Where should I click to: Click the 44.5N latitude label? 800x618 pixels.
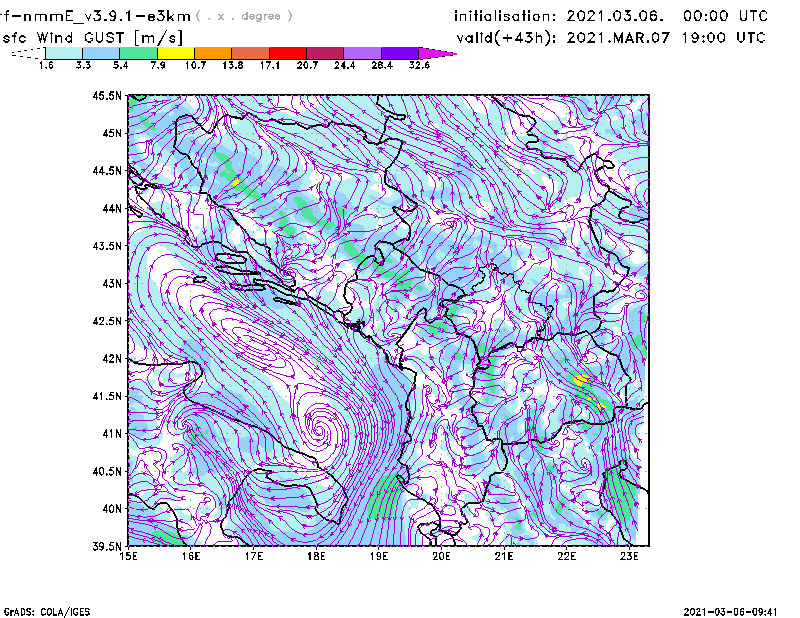pyautogui.click(x=107, y=170)
